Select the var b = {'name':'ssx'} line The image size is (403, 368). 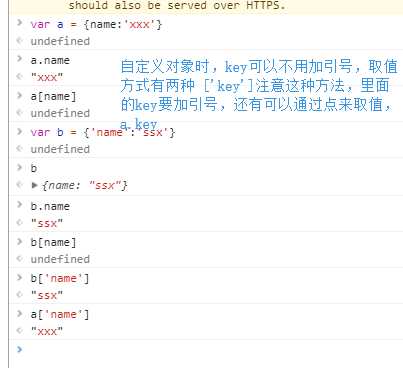point(103,132)
